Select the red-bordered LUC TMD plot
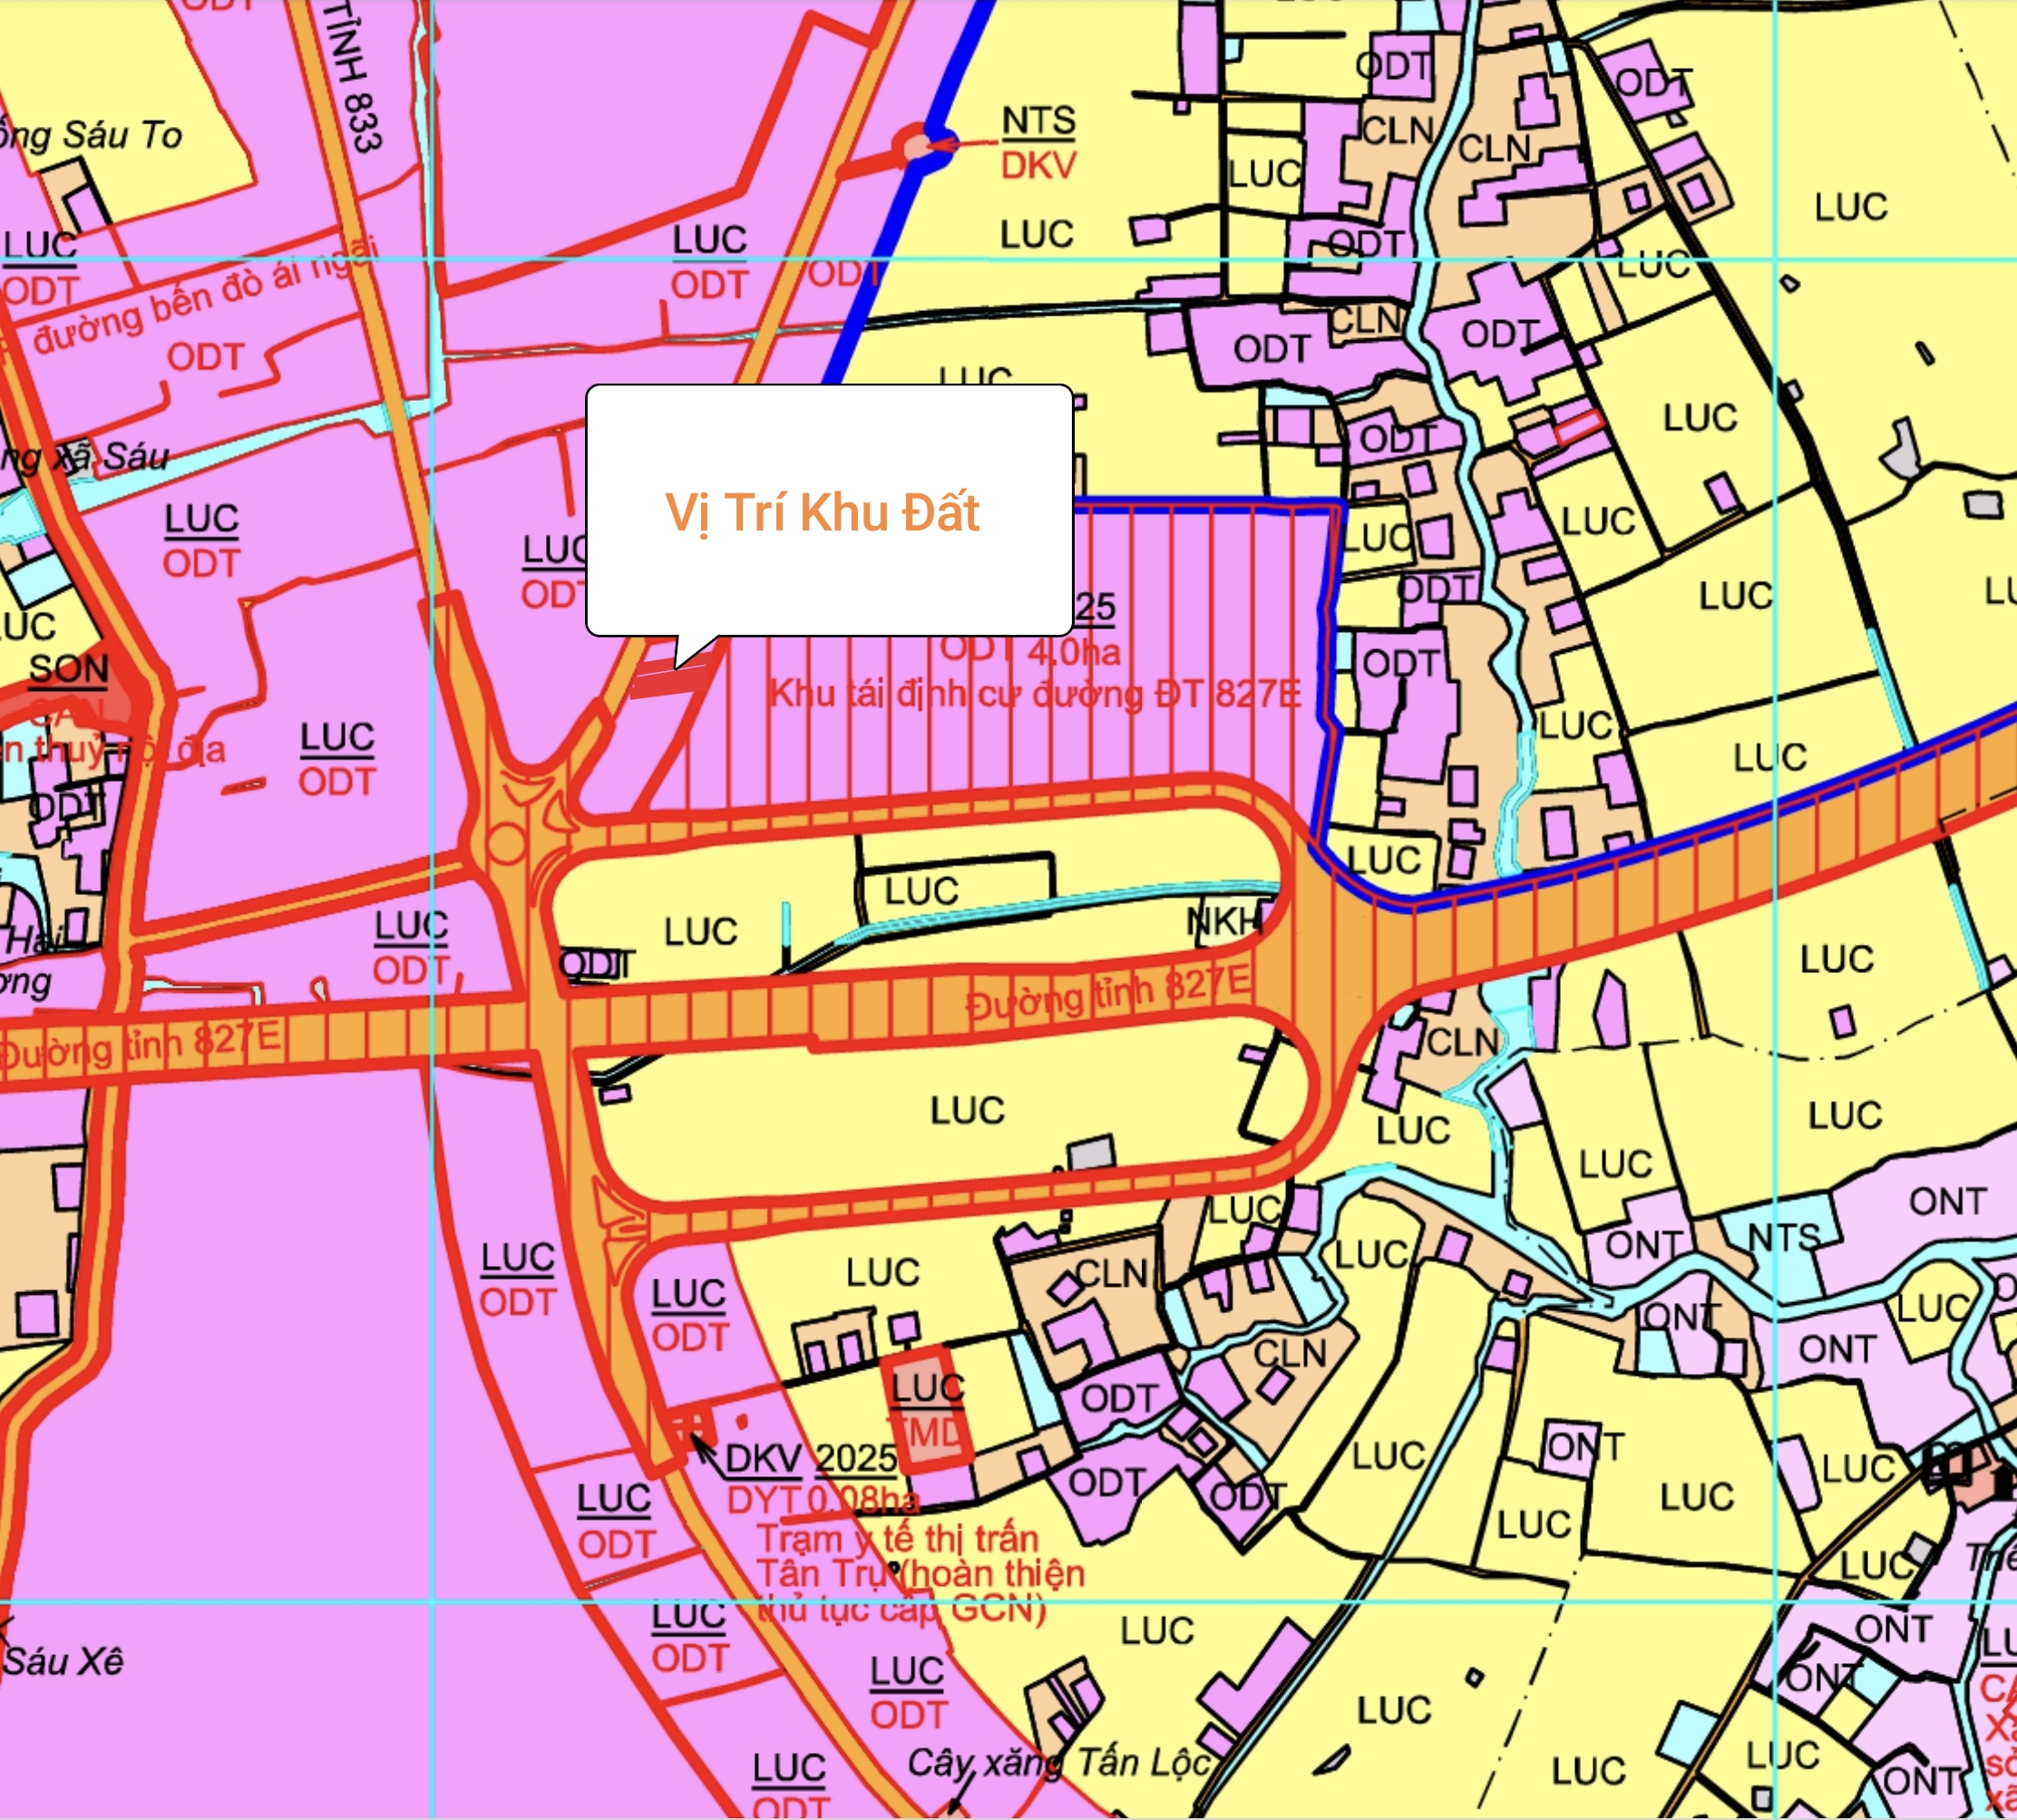 pyautogui.click(x=928, y=1410)
